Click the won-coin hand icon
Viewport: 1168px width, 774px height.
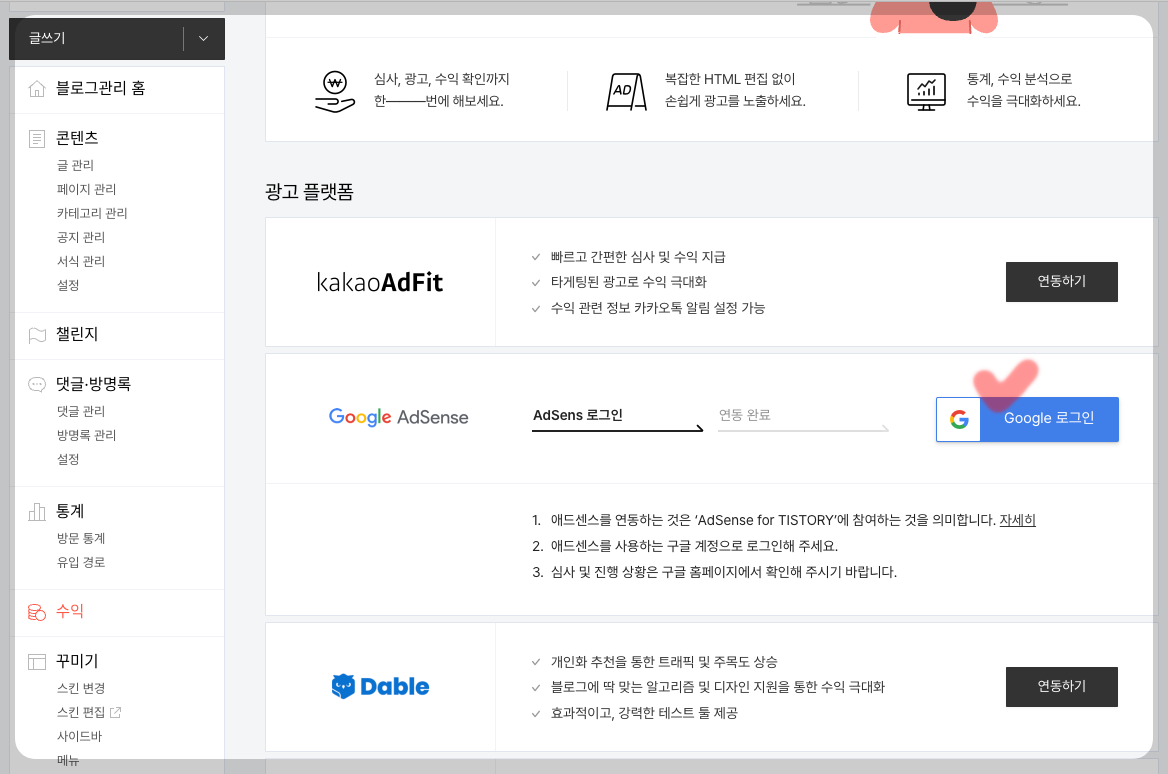click(334, 88)
